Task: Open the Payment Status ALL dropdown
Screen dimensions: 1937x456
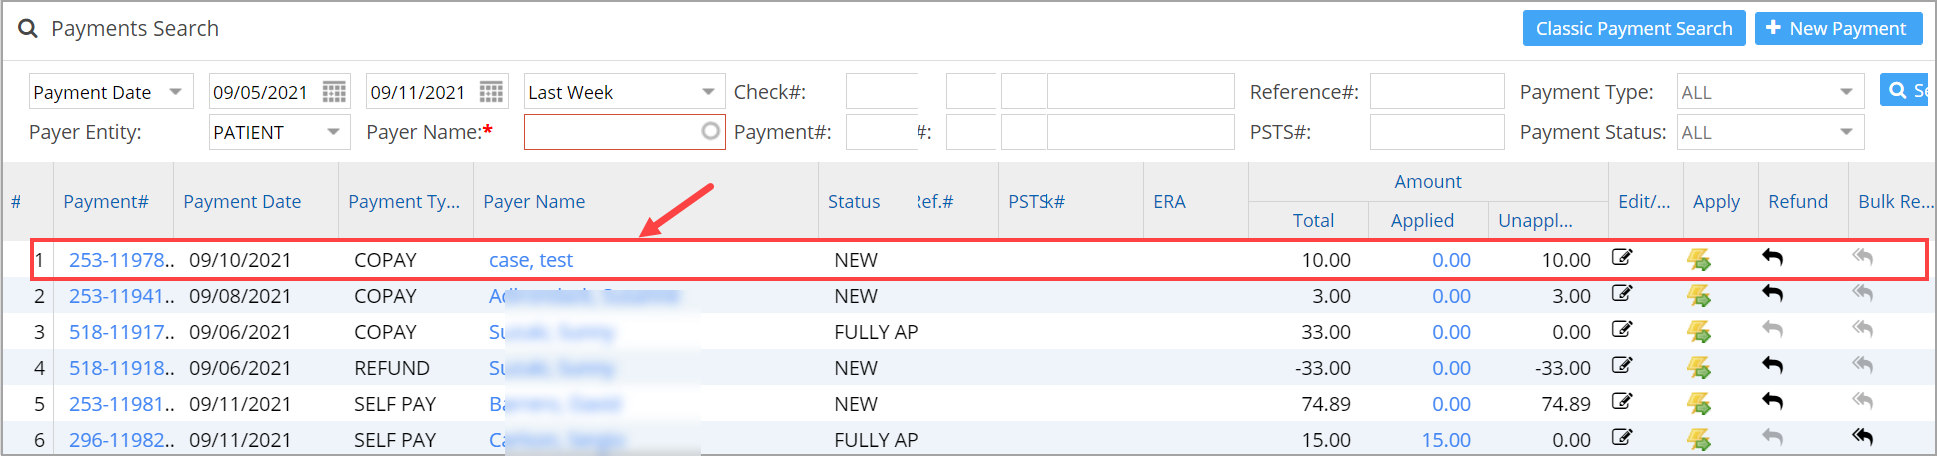Action: click(x=1846, y=132)
